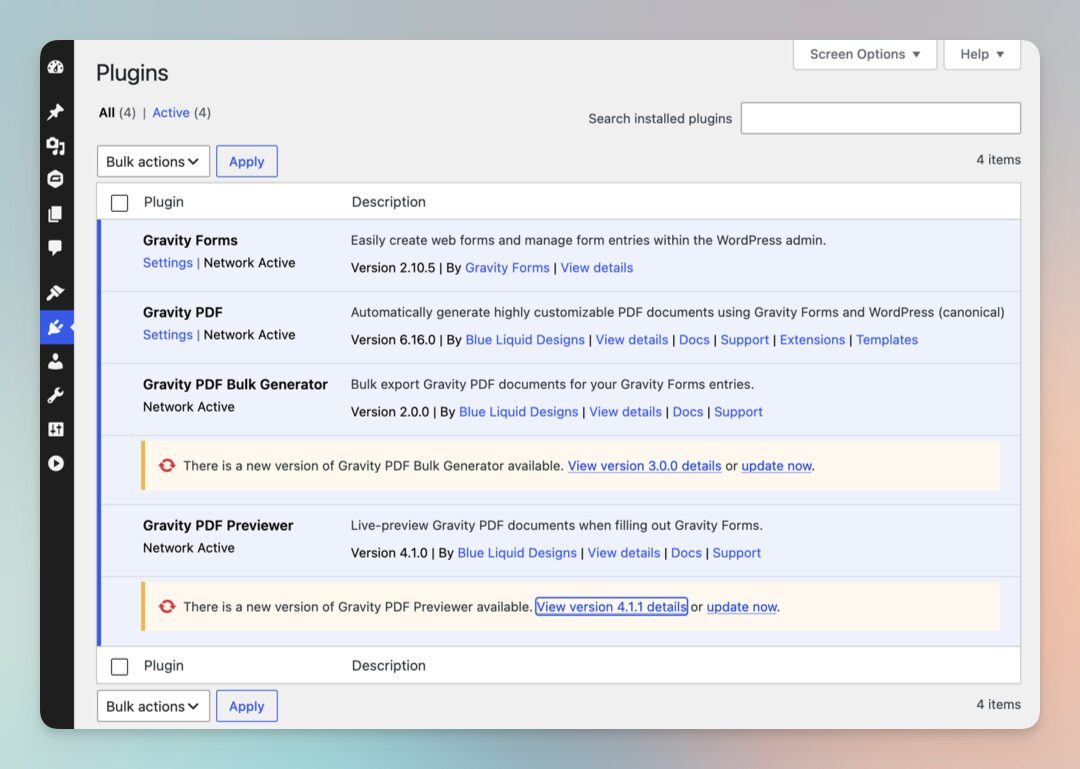Viewport: 1080px width, 769px height.
Task: Open Tools via the wrench icon
Action: (56, 395)
